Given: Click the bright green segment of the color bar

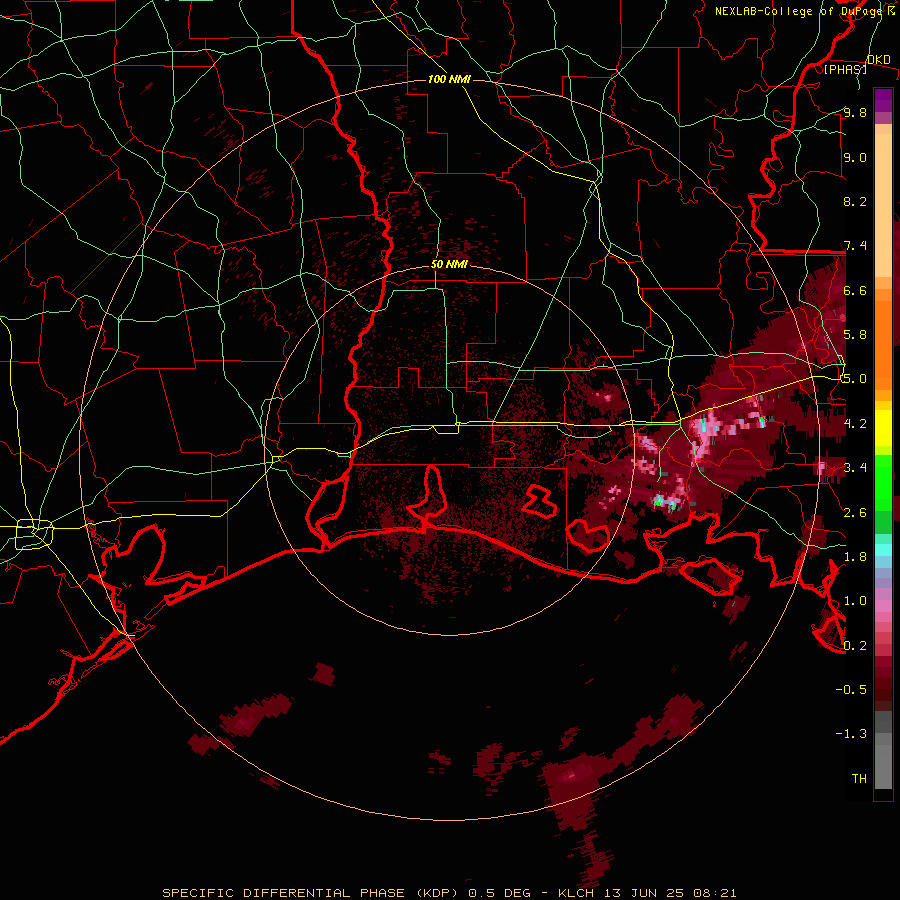Looking at the screenshot, I should [x=883, y=483].
